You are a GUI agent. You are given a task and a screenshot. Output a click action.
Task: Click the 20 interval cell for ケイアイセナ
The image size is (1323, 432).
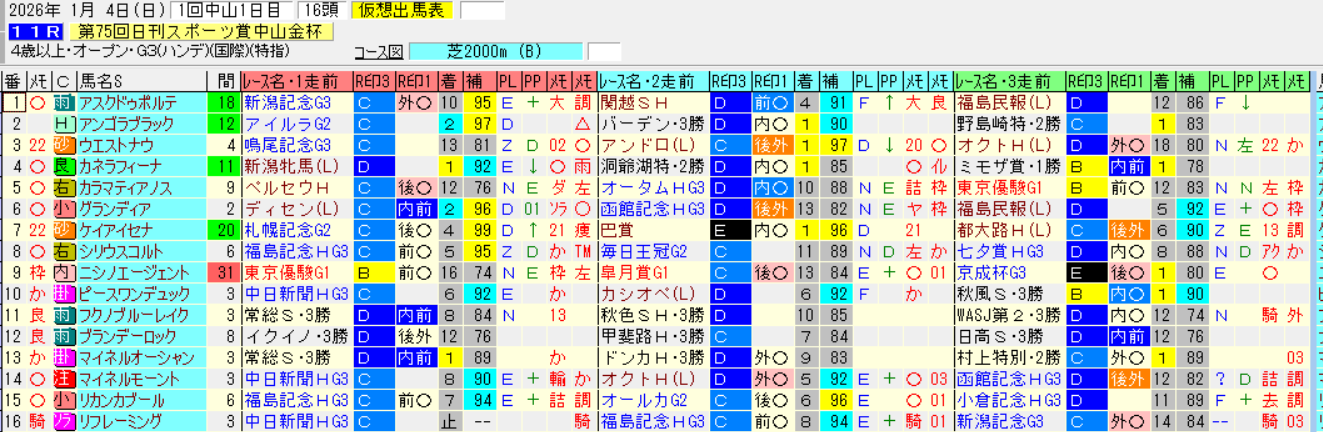[224, 230]
